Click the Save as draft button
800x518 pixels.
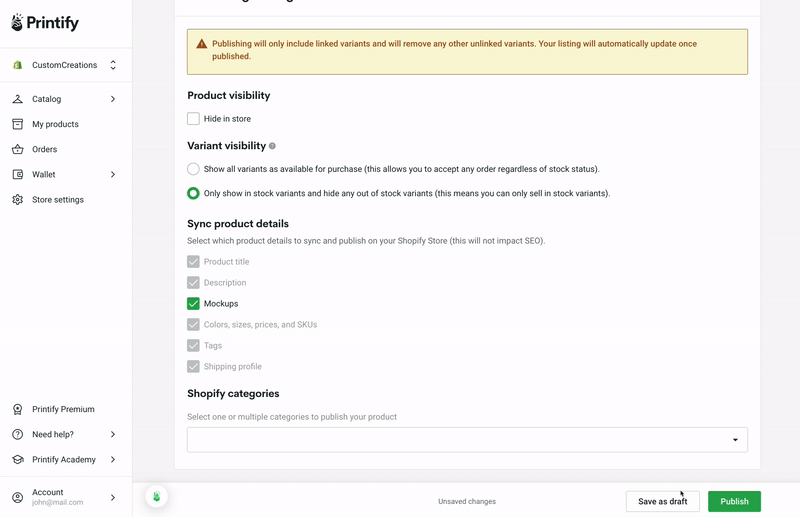[663, 502]
